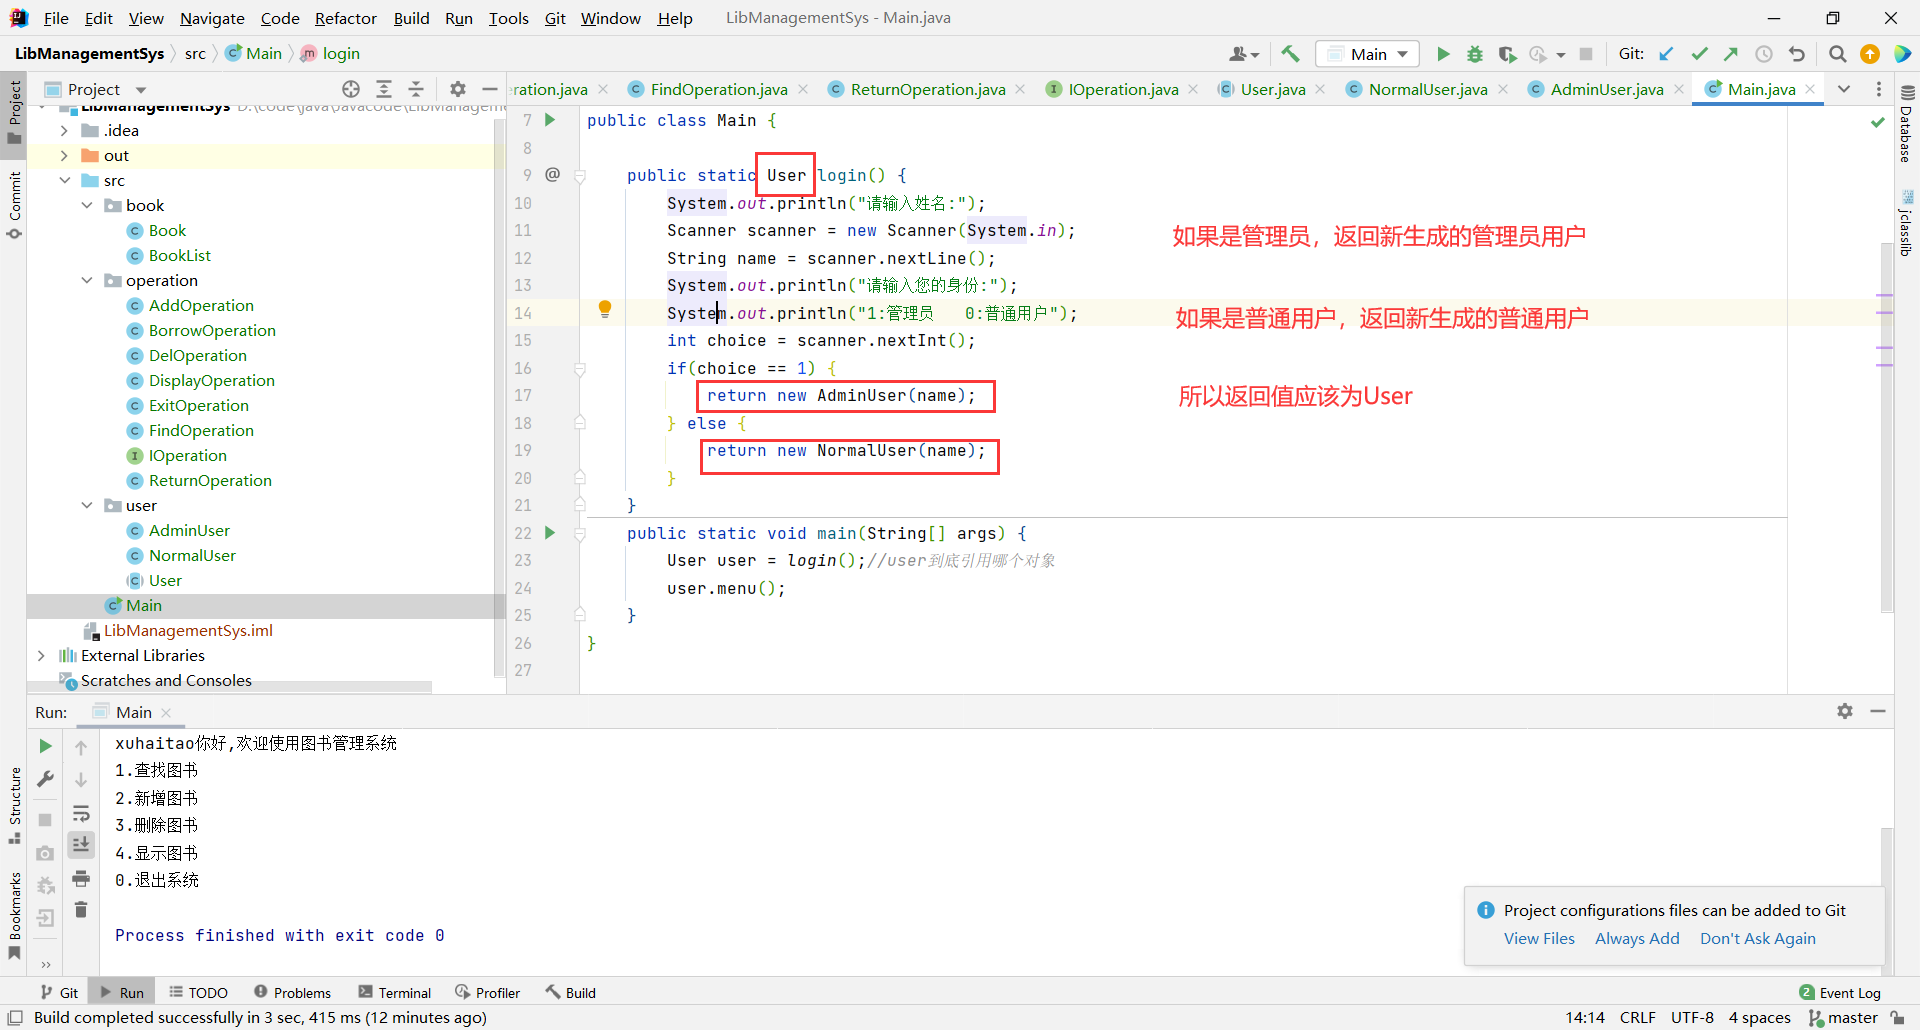Click View Files link in notification
This screenshot has height=1030, width=1920.
tap(1539, 938)
